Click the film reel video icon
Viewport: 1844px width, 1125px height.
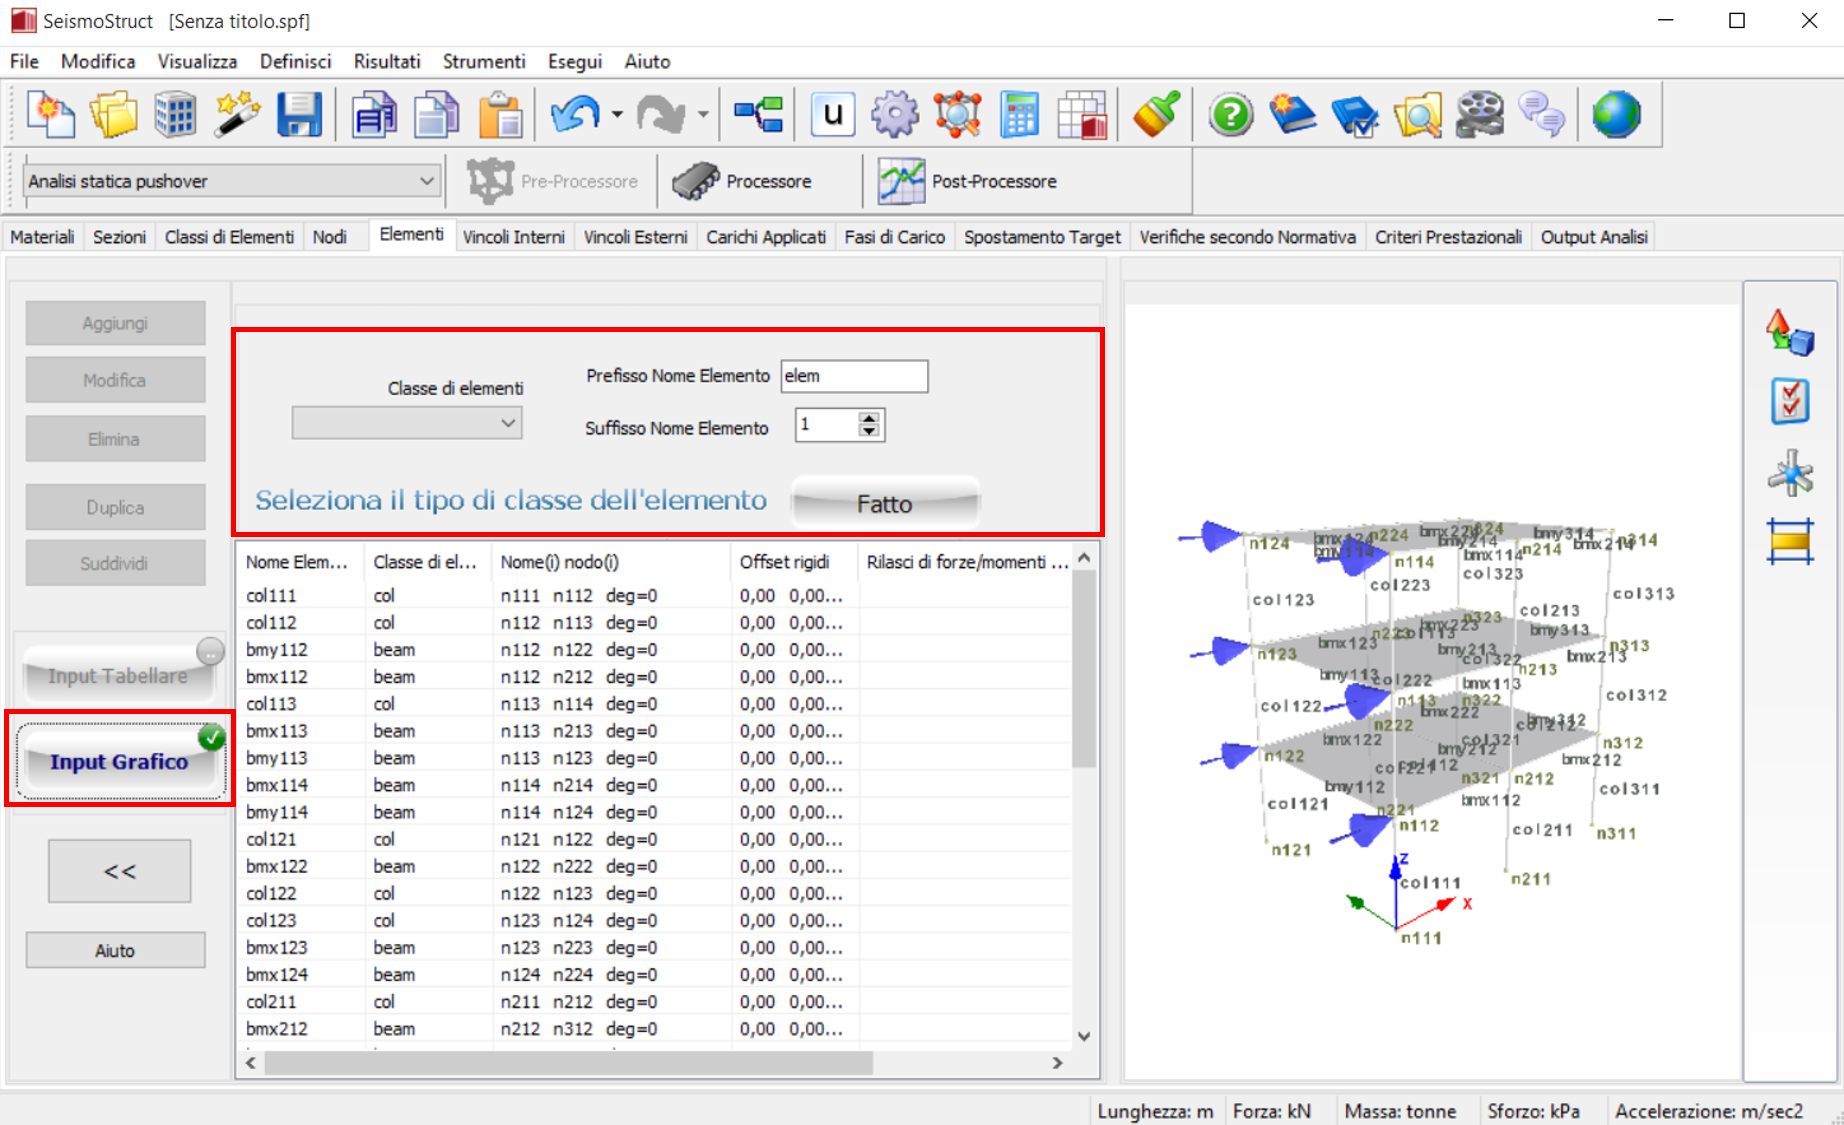(x=1479, y=115)
